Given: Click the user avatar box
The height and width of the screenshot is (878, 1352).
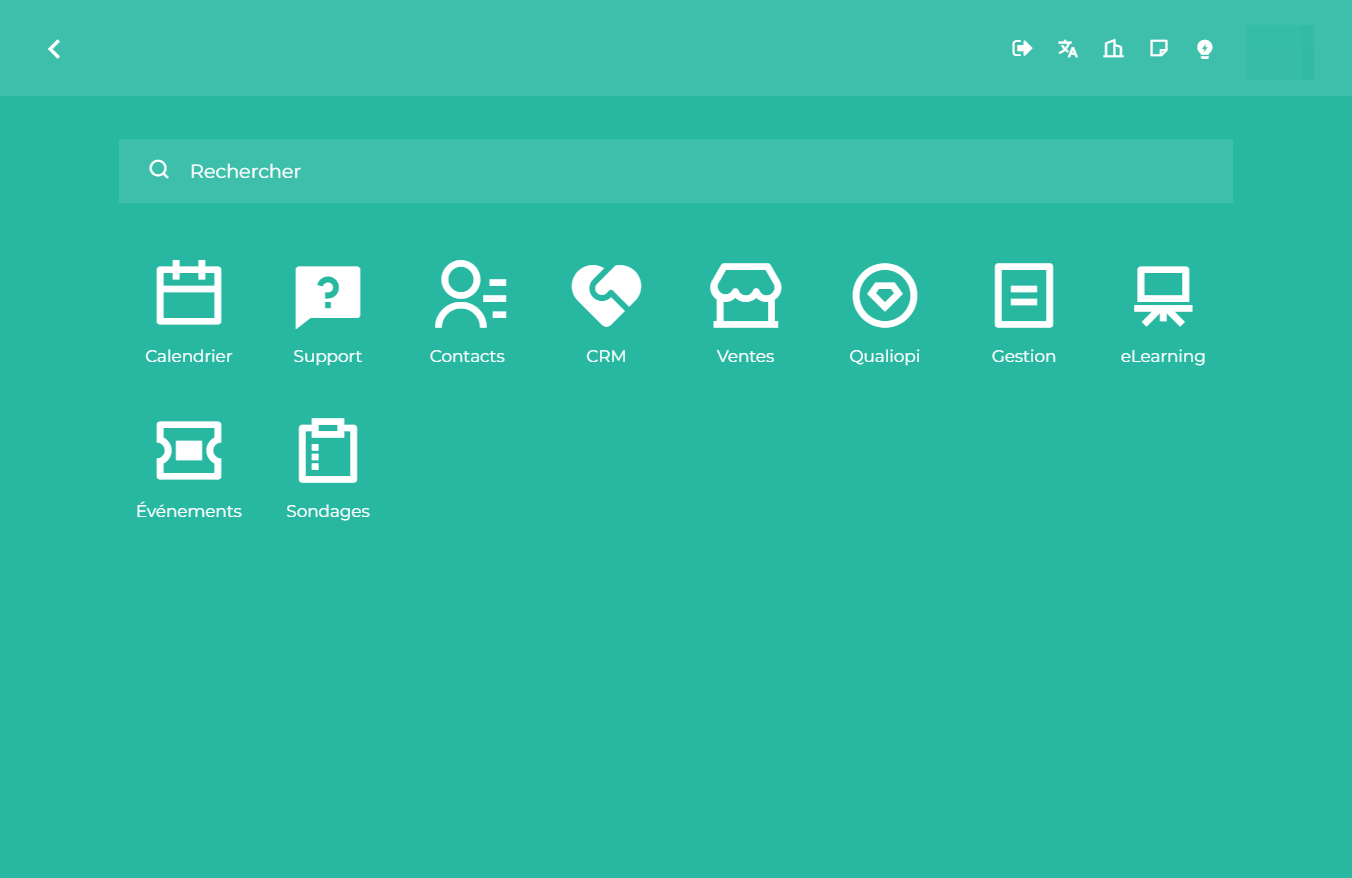Looking at the screenshot, I should click(x=1280, y=52).
